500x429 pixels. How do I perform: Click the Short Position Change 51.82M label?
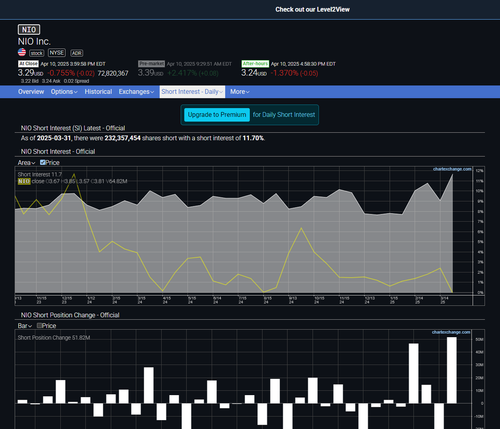pos(54,338)
